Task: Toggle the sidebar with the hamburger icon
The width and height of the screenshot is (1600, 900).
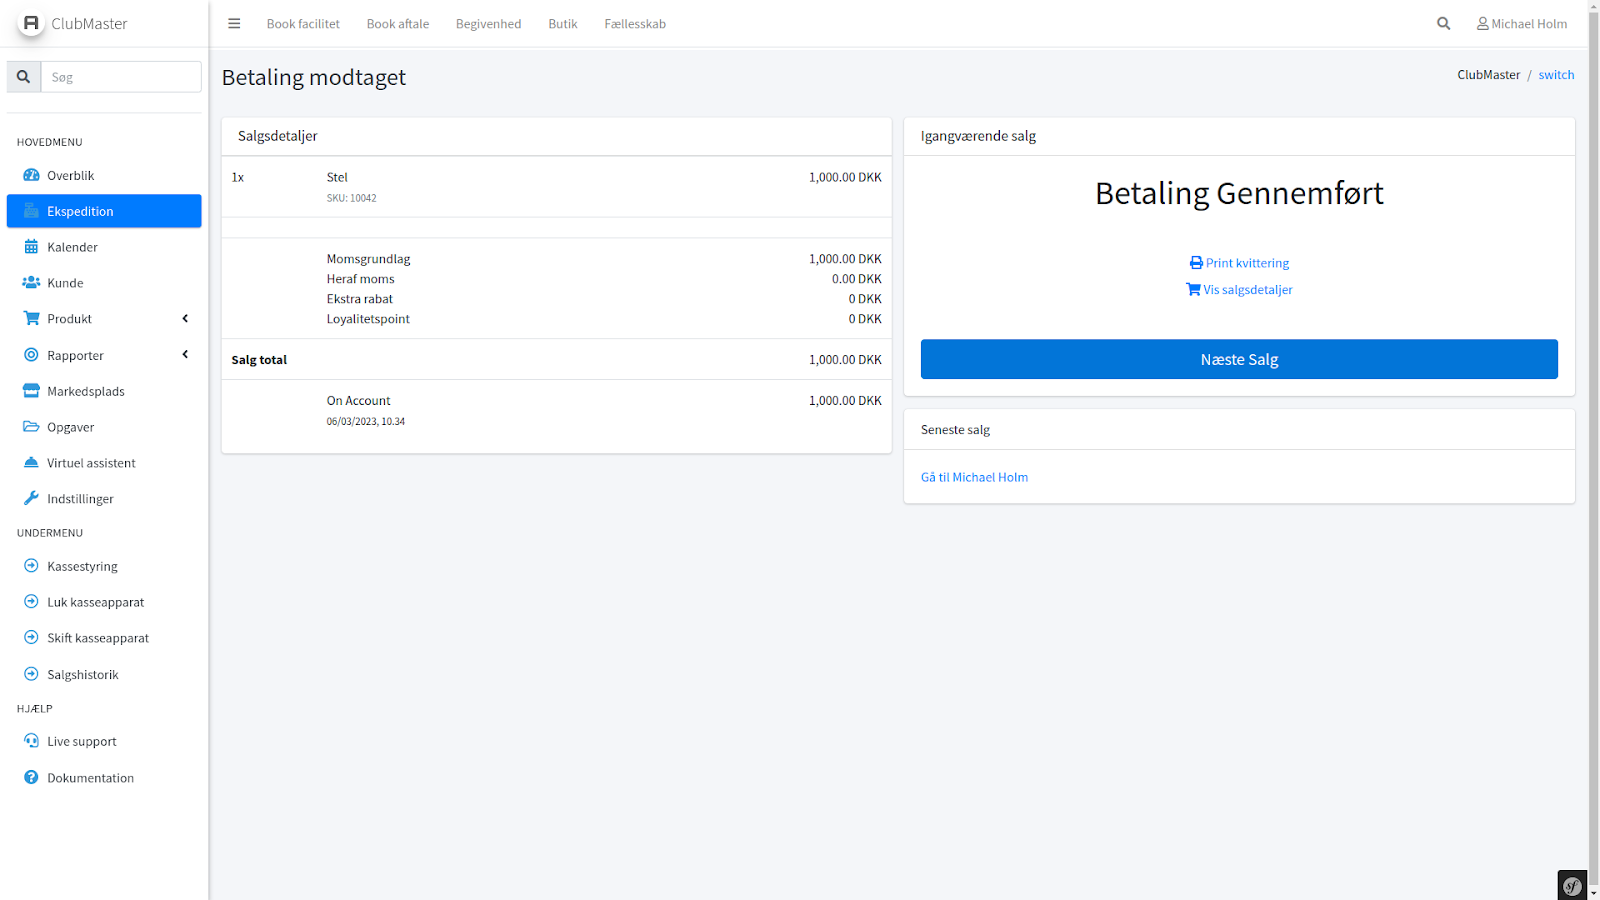Action: [234, 24]
